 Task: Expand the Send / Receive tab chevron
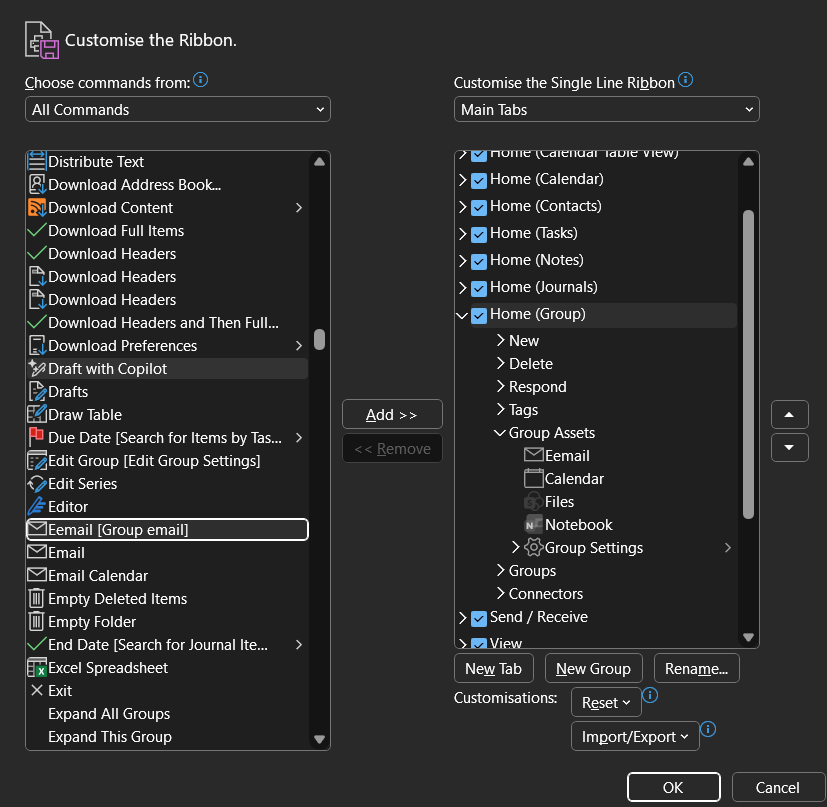[x=463, y=618]
